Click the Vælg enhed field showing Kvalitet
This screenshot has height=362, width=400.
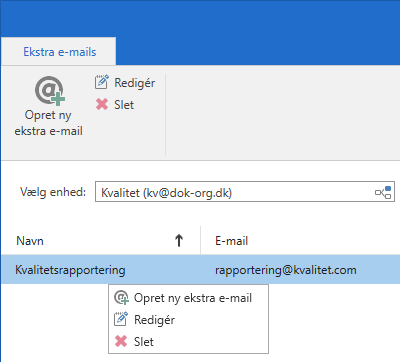coord(245,192)
